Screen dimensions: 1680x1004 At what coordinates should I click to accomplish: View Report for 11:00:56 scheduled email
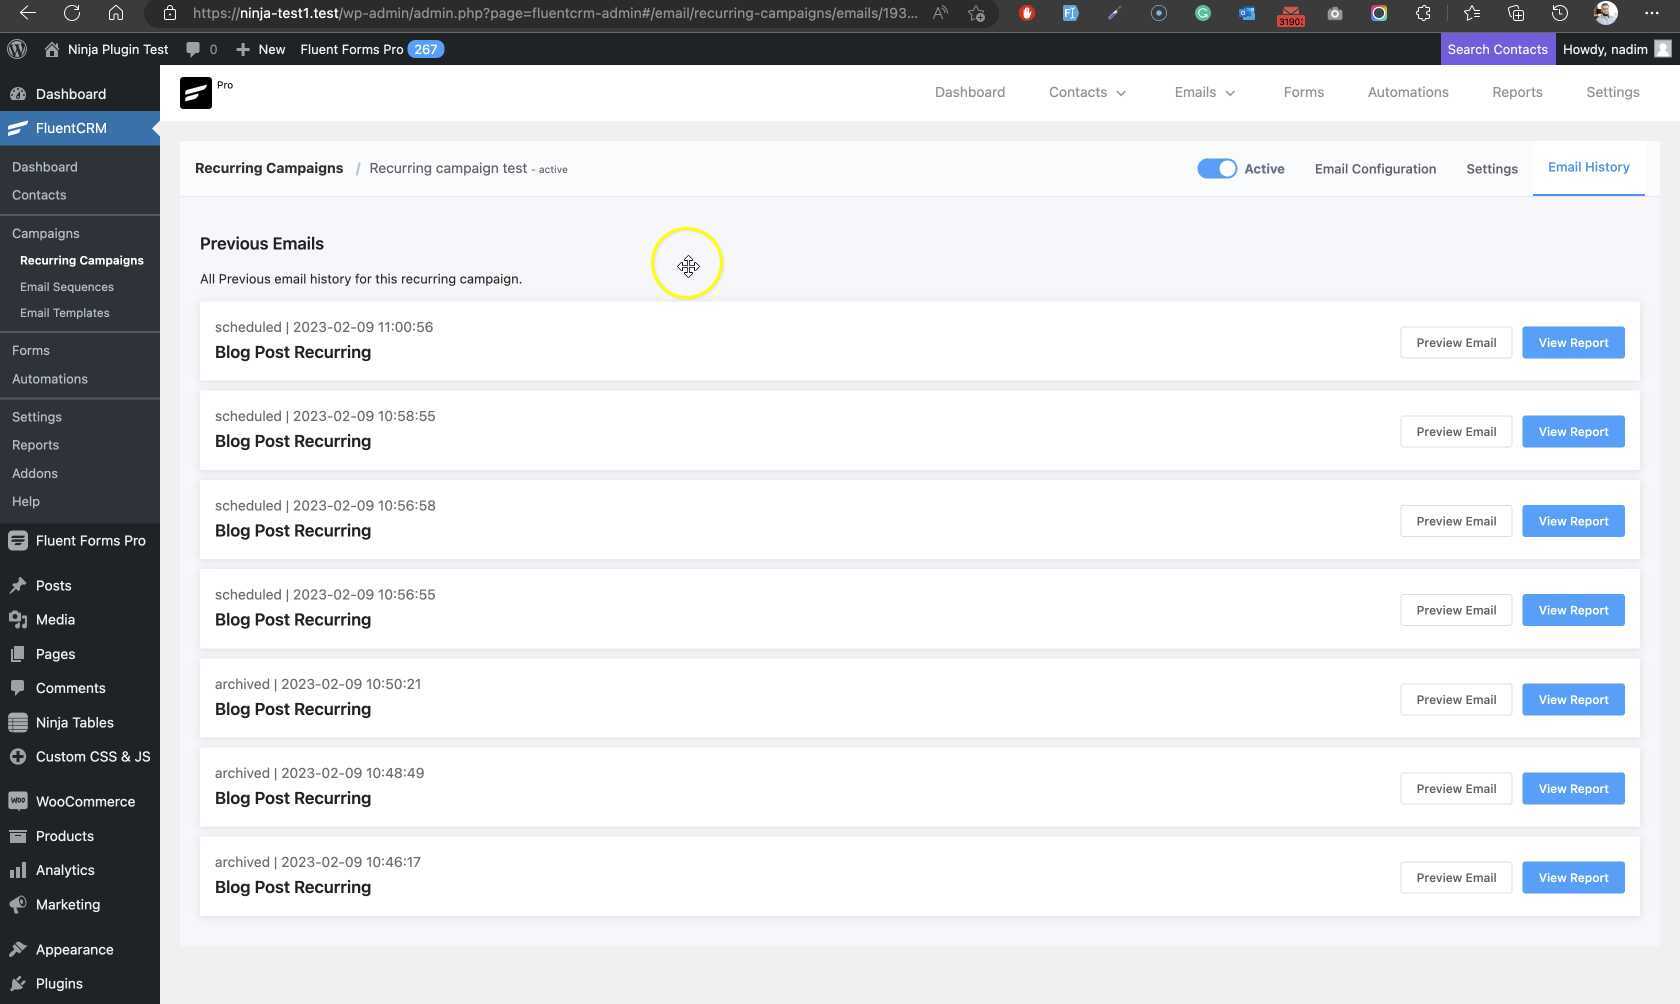tap(1572, 343)
